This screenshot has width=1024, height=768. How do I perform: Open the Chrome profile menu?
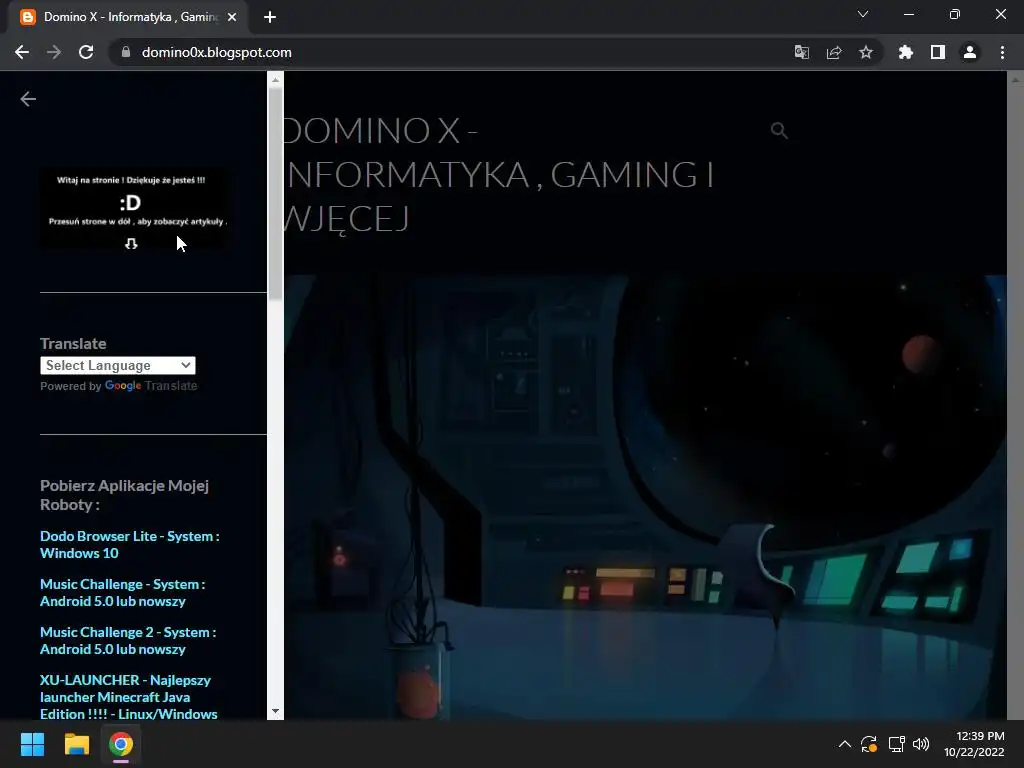click(970, 52)
